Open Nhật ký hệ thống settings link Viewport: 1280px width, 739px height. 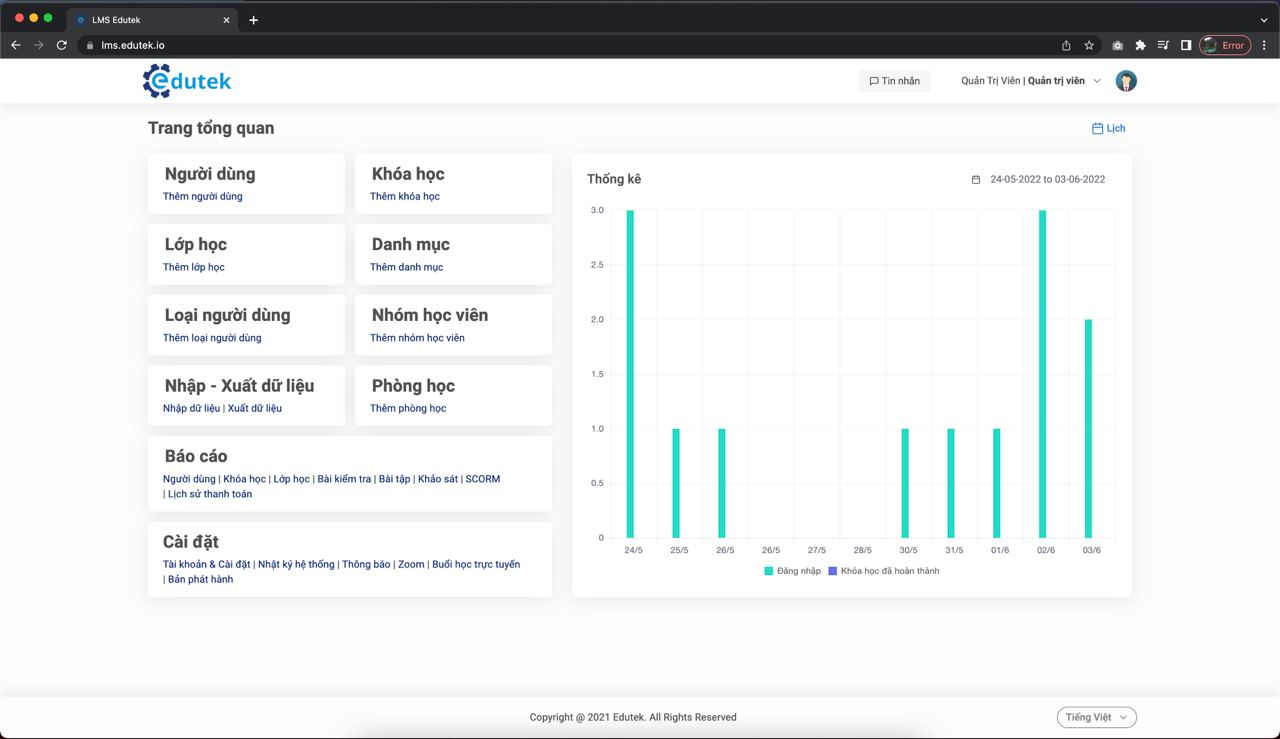click(x=296, y=564)
